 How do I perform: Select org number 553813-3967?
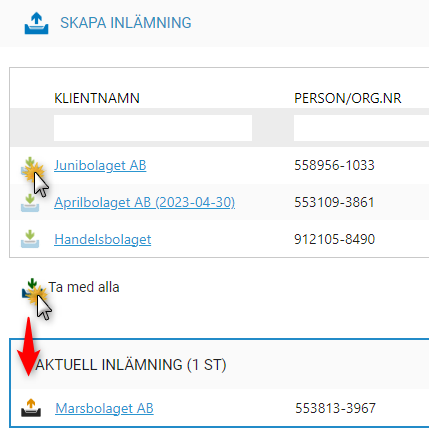tap(335, 408)
